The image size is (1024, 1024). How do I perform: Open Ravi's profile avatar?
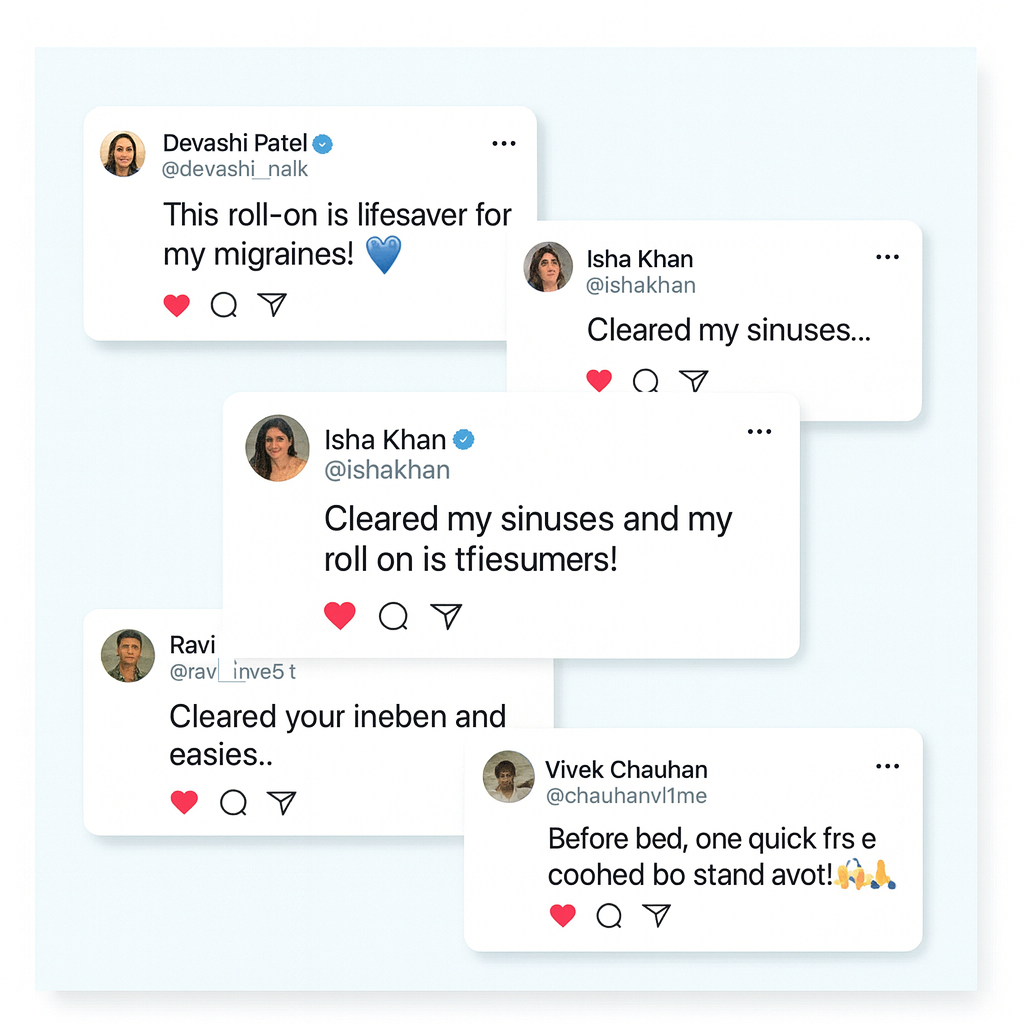128,656
